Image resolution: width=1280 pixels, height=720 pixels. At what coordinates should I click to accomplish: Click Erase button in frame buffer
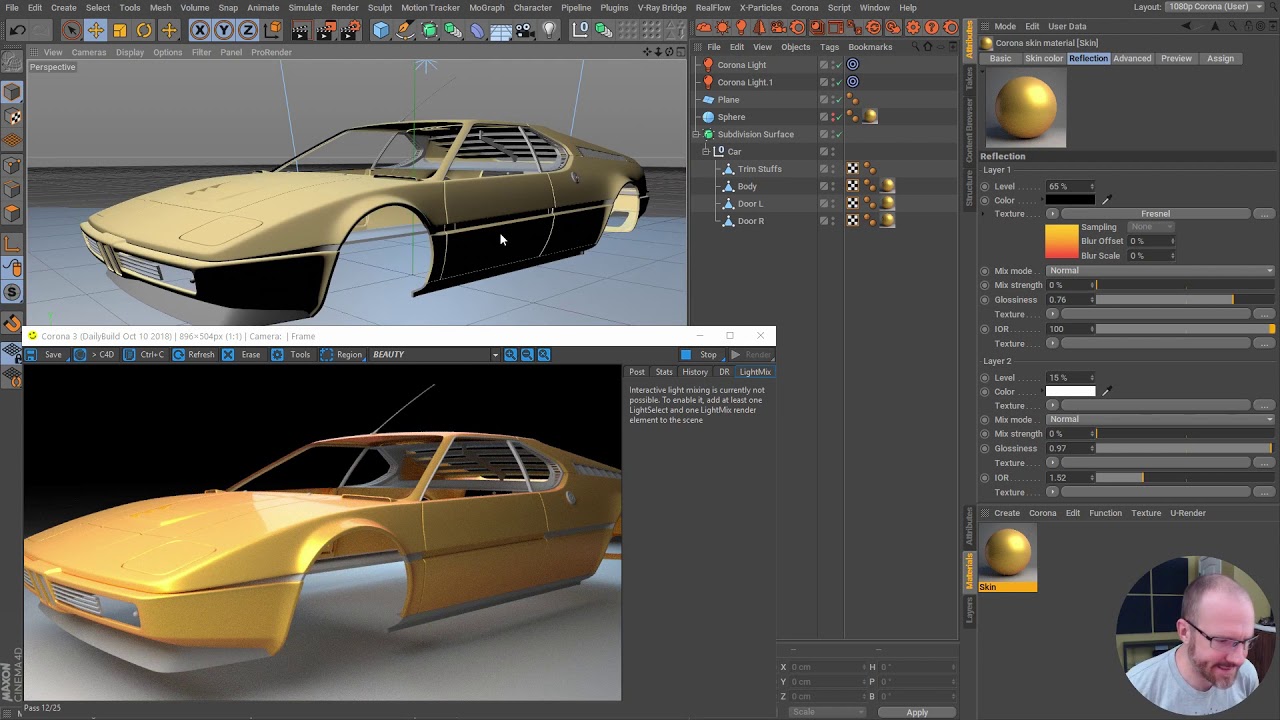[242, 354]
